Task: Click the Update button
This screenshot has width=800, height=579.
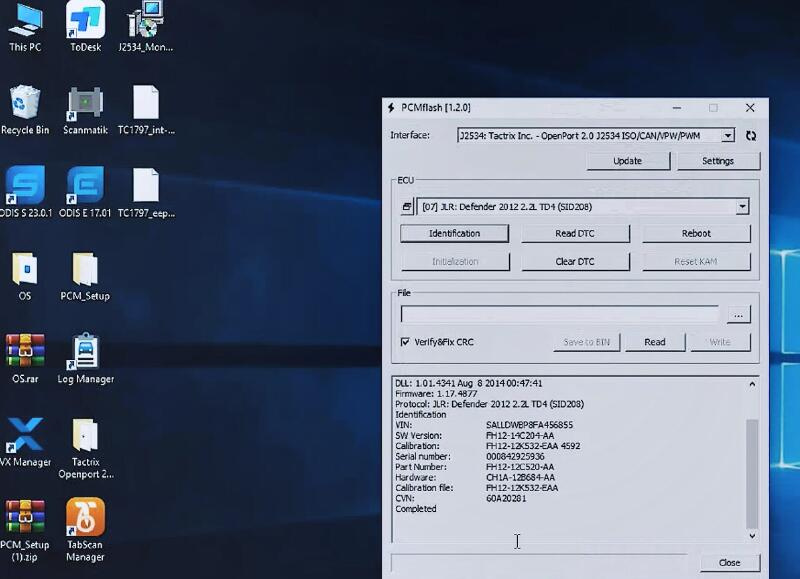Action: coord(628,161)
